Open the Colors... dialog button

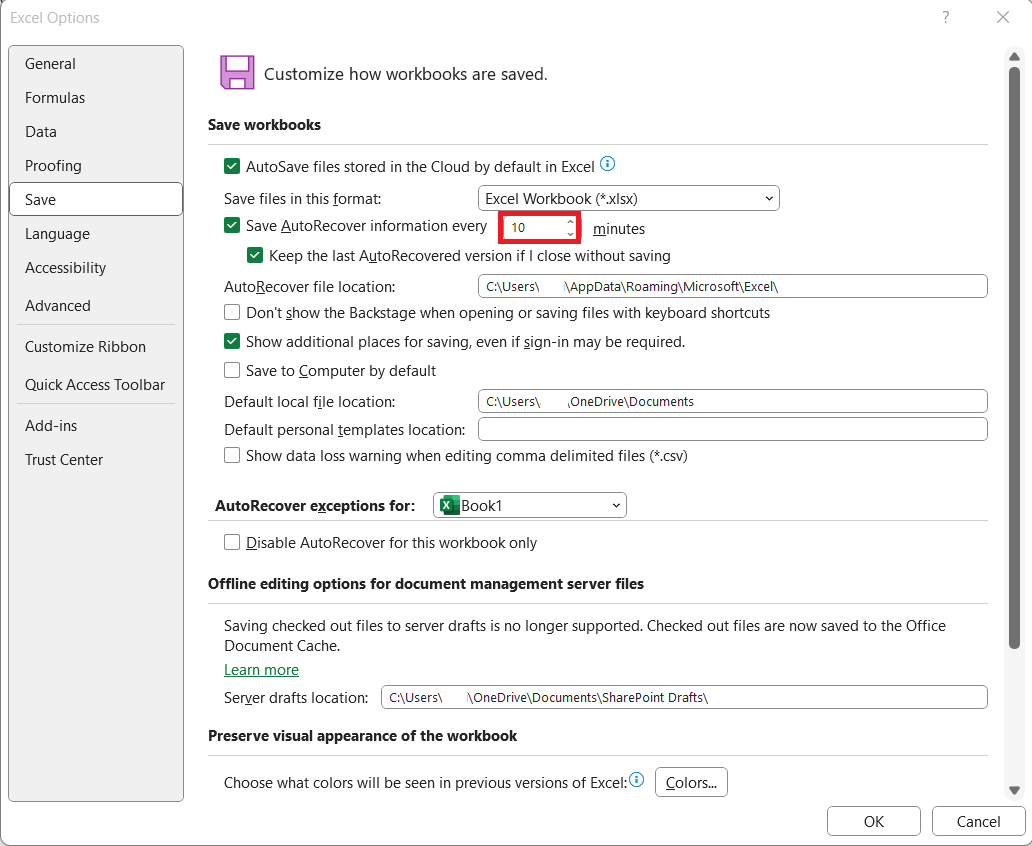(x=691, y=782)
